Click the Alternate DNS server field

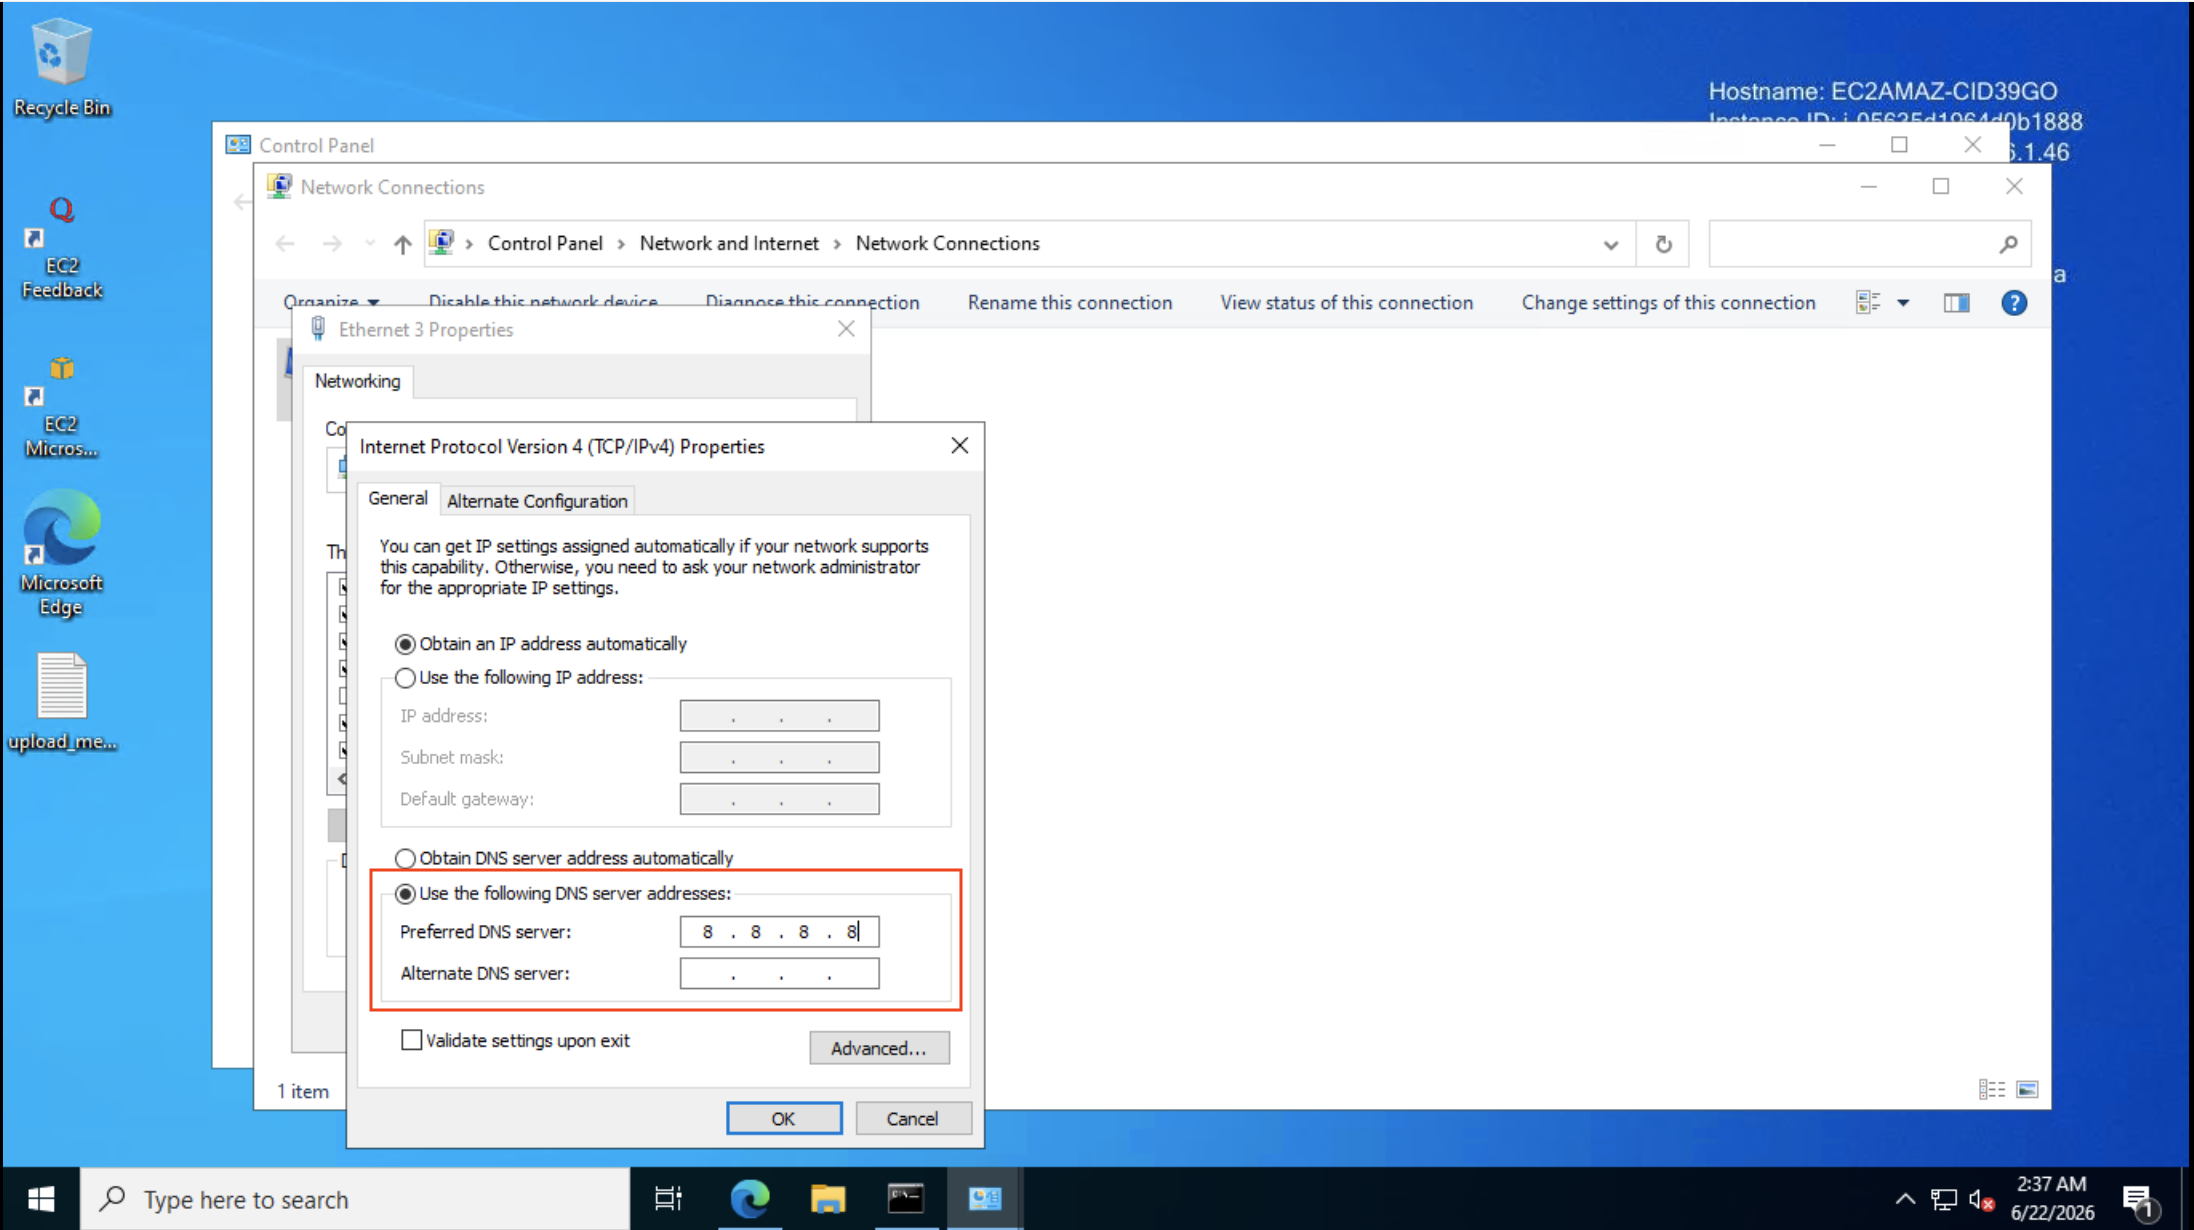[779, 974]
